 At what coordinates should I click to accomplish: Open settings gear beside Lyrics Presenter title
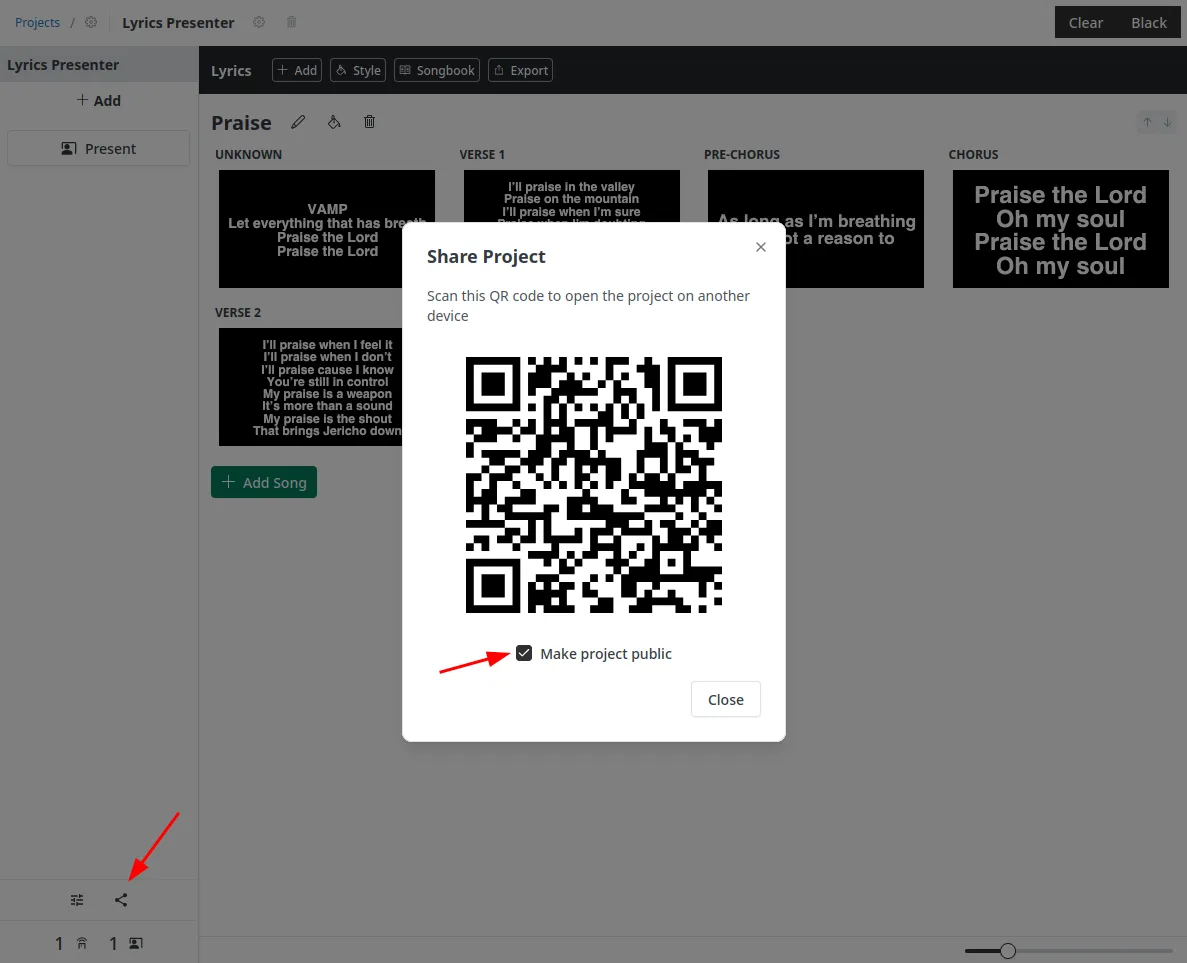pyautogui.click(x=259, y=22)
